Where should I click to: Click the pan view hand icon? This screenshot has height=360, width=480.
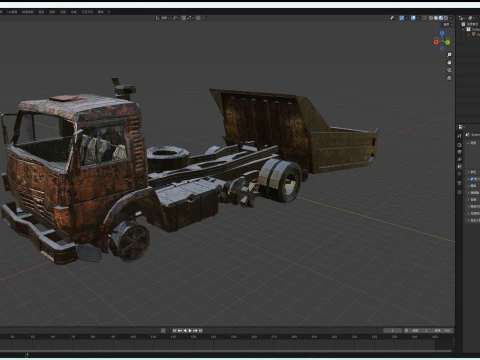pyautogui.click(x=449, y=62)
